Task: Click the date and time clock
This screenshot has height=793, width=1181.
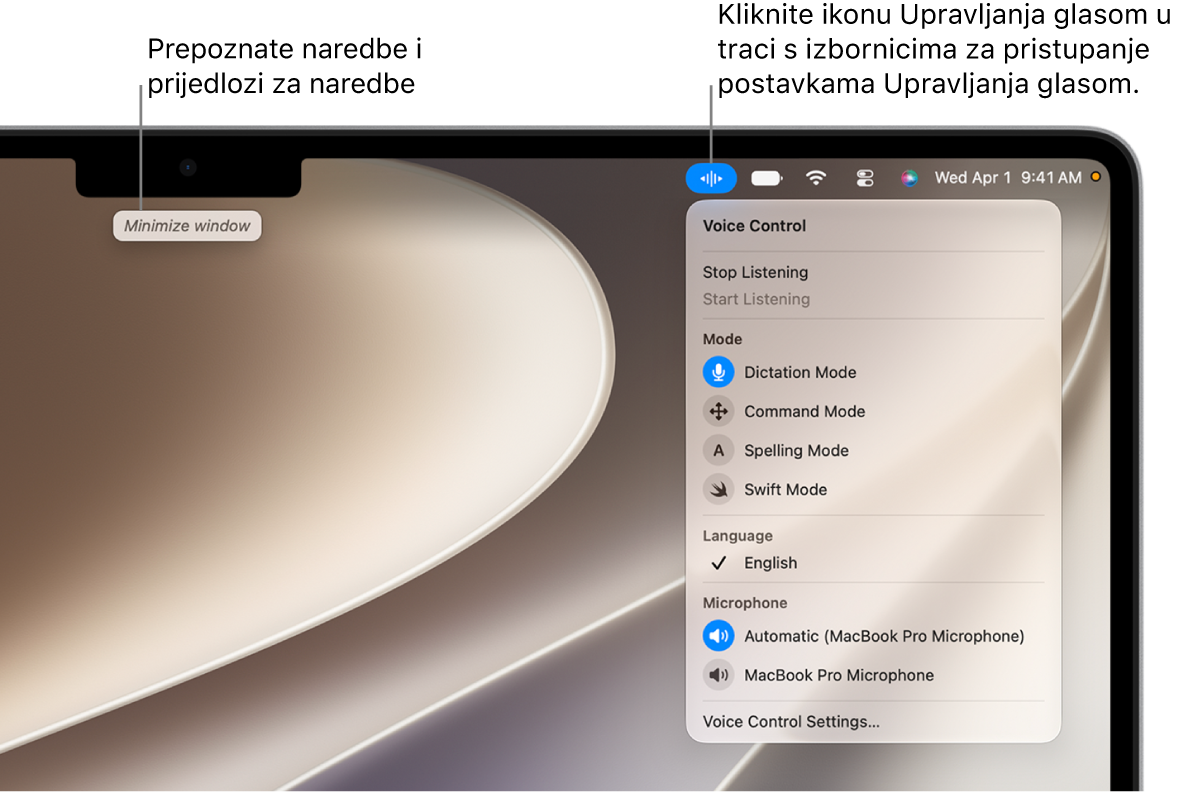Action: 1008,178
